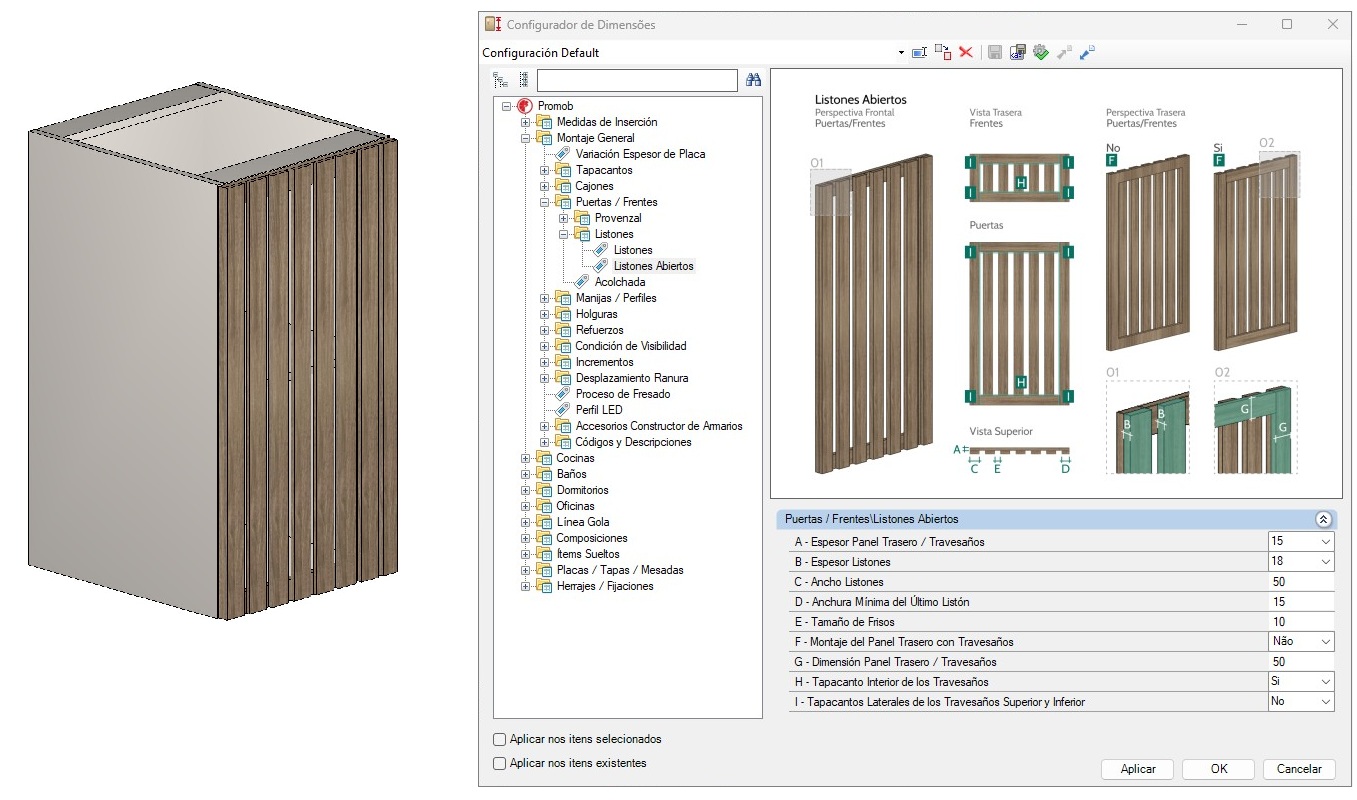Image resolution: width=1357 pixels, height=800 pixels.
Task: Click the red X delete configuration icon
Action: (x=966, y=52)
